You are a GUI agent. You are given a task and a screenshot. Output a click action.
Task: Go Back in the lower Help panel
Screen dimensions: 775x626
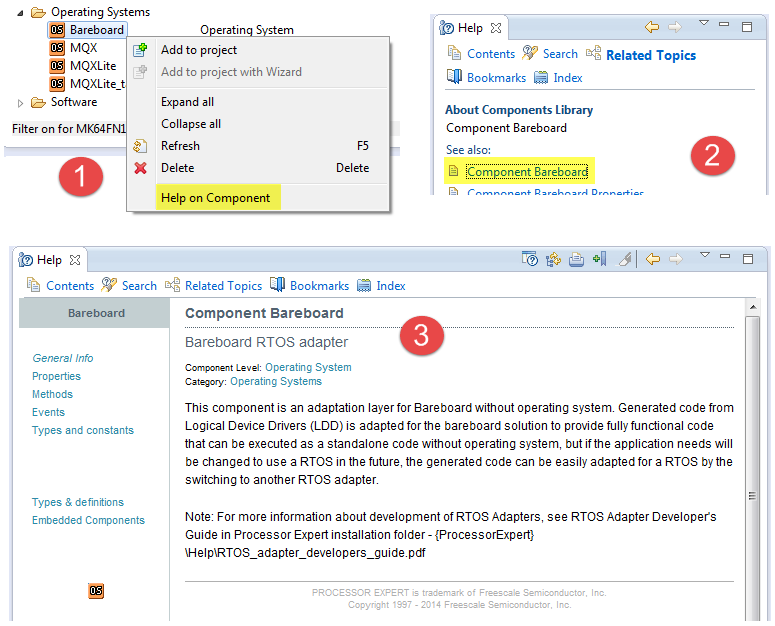[x=653, y=258]
